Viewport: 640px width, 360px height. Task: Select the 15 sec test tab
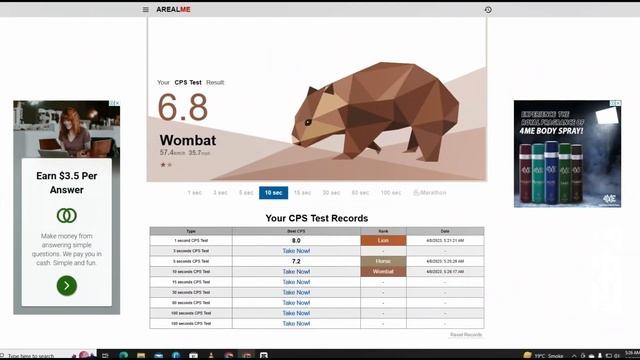point(302,193)
